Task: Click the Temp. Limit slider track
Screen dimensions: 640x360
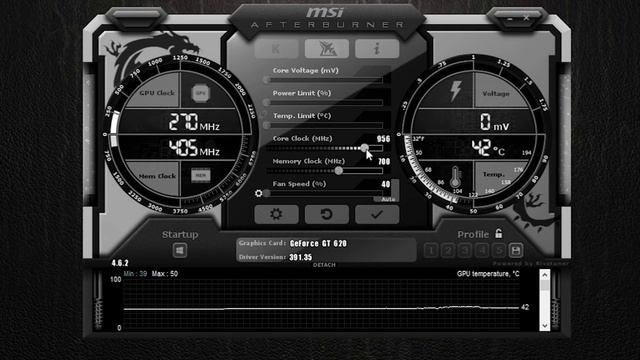Action: 325,125
